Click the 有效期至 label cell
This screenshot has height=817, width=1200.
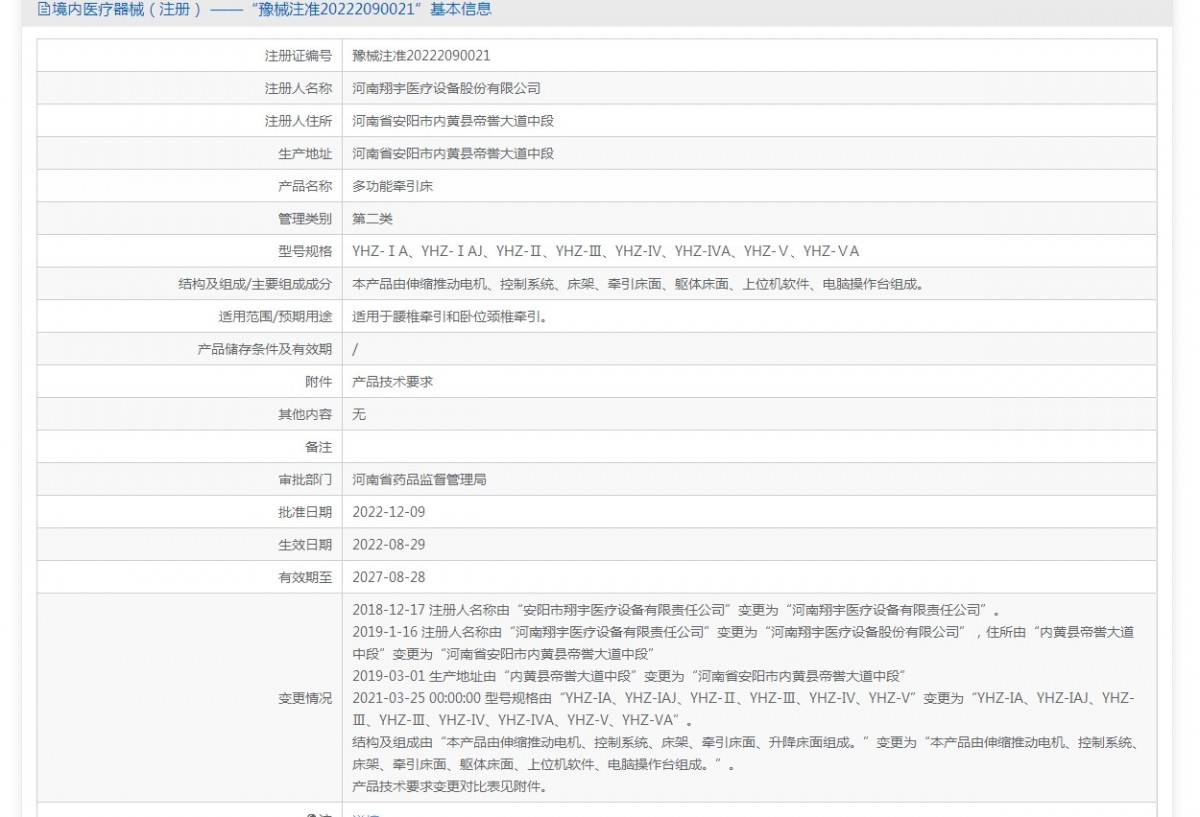[190, 577]
